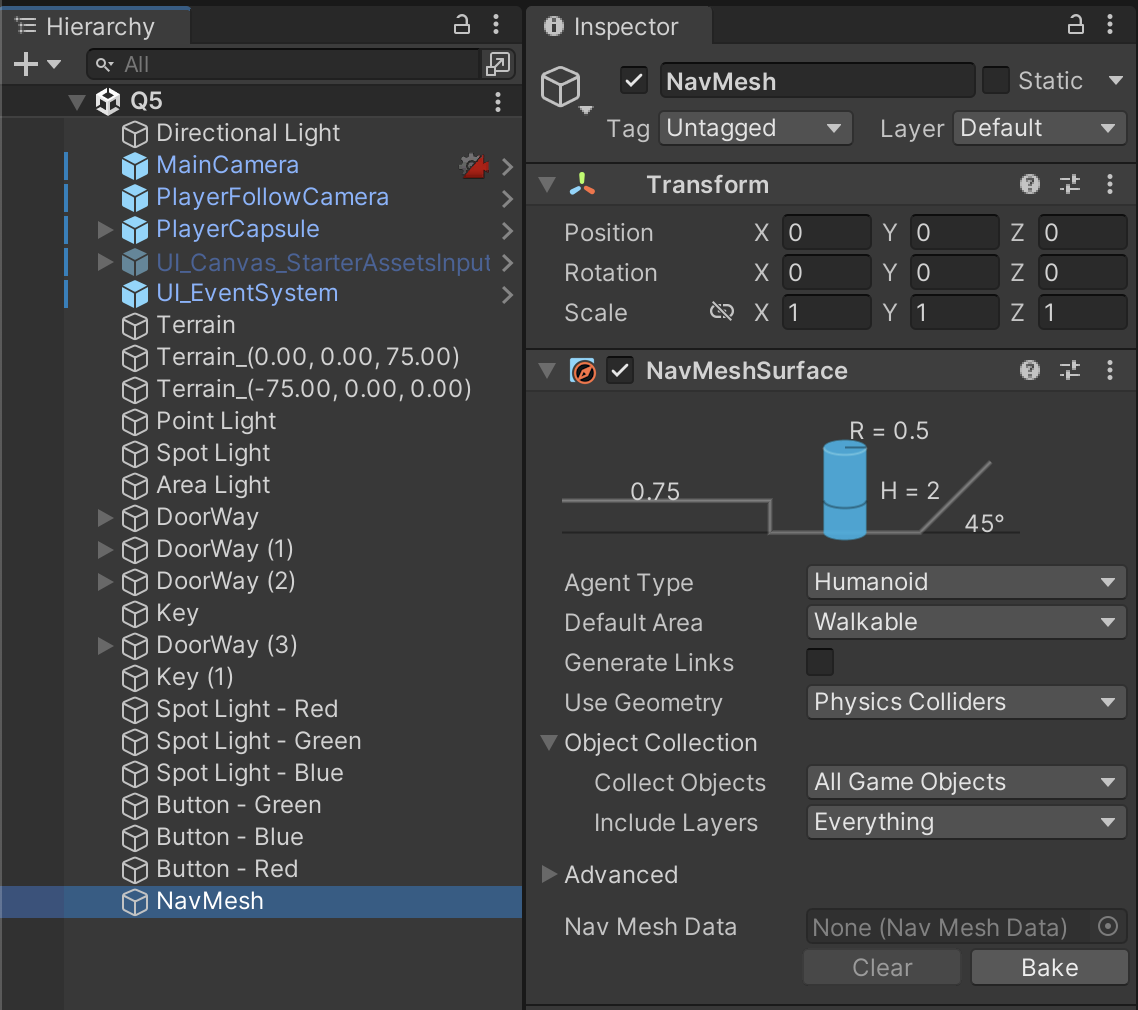Open the Use Geometry dropdown
Viewport: 1138px width, 1010px height.
coord(965,702)
